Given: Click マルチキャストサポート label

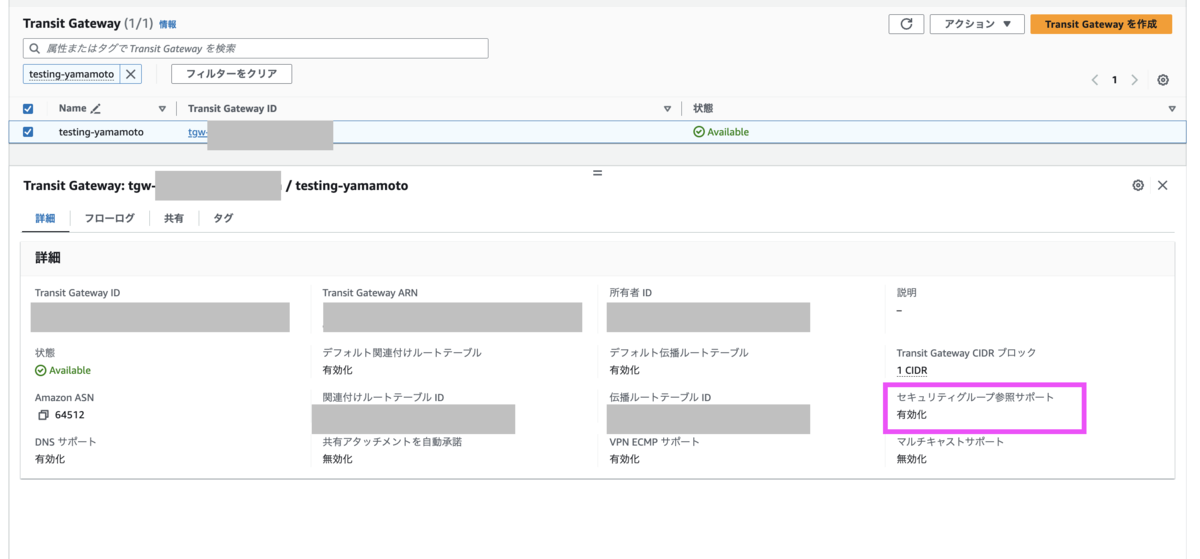Looking at the screenshot, I should (x=950, y=441).
